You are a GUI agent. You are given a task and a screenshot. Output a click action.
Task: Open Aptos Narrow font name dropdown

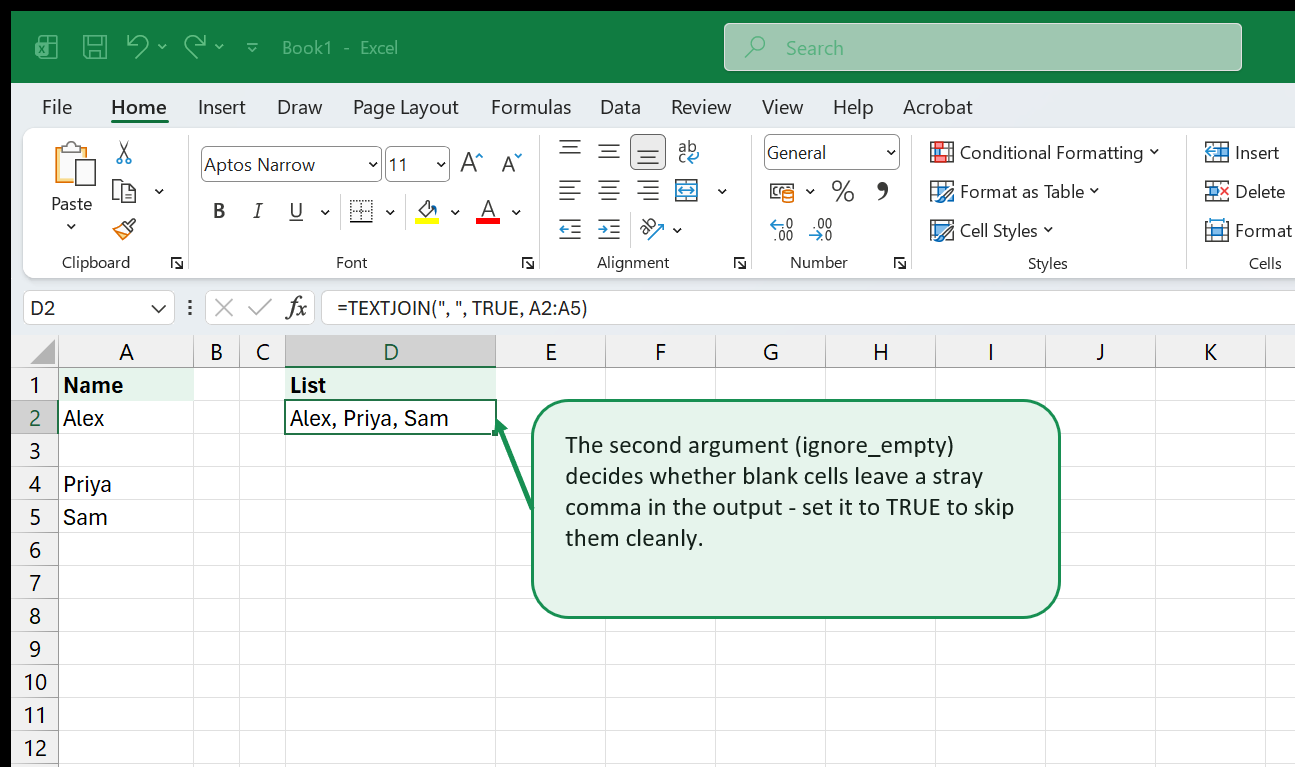tap(373, 165)
